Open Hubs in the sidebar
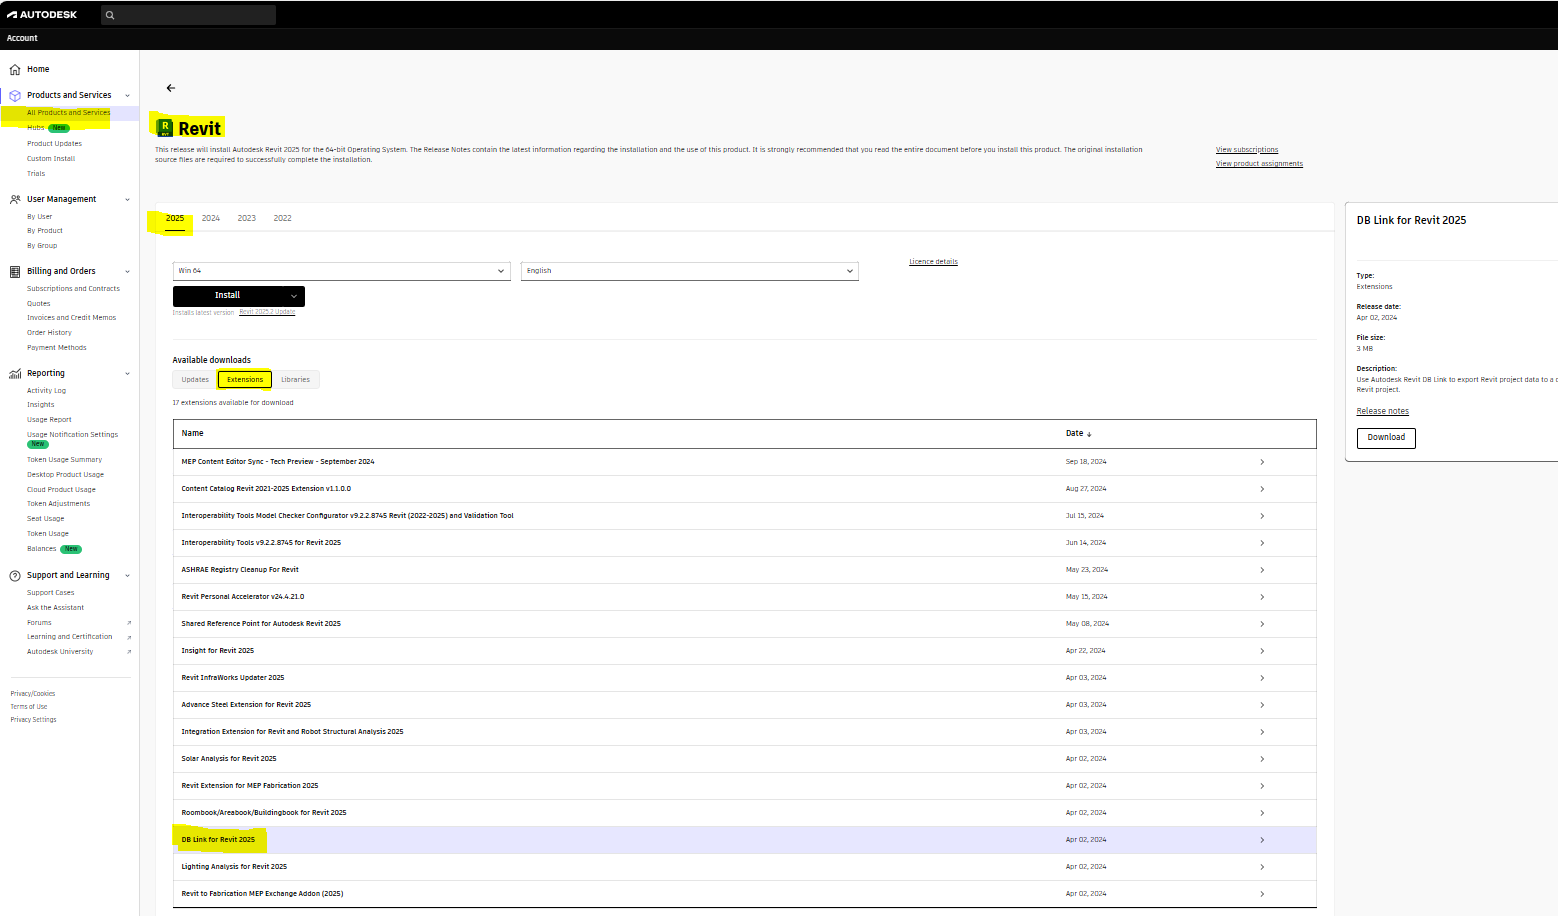This screenshot has width=1558, height=916. pyautogui.click(x=36, y=128)
